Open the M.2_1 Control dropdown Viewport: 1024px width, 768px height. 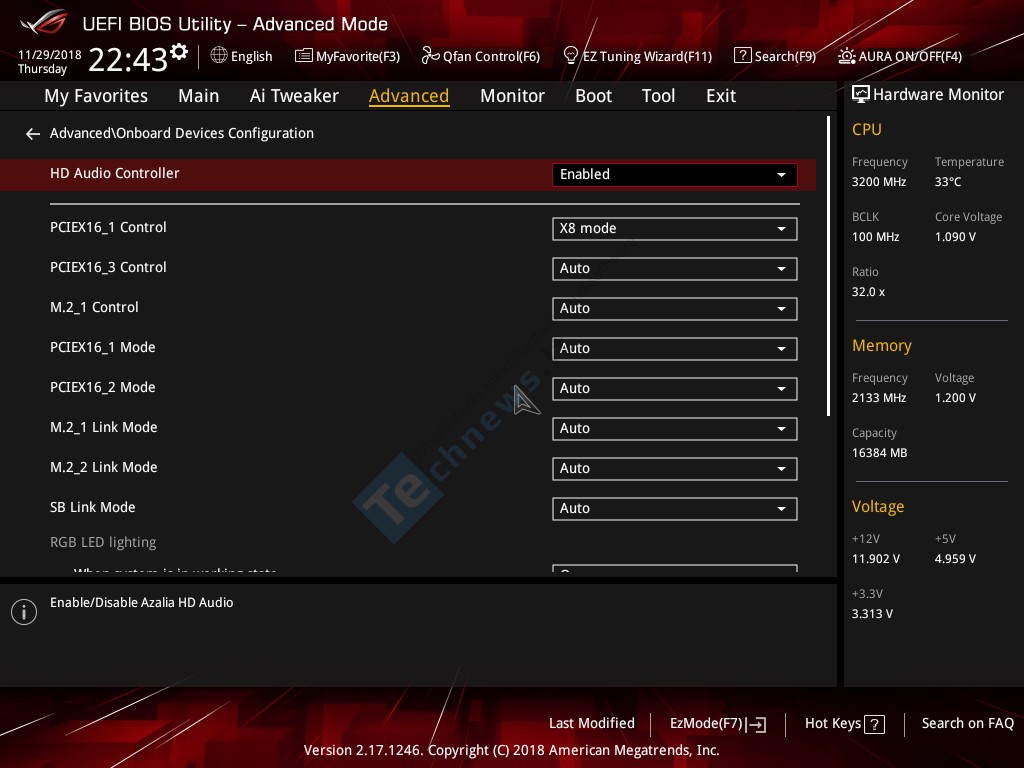(675, 308)
